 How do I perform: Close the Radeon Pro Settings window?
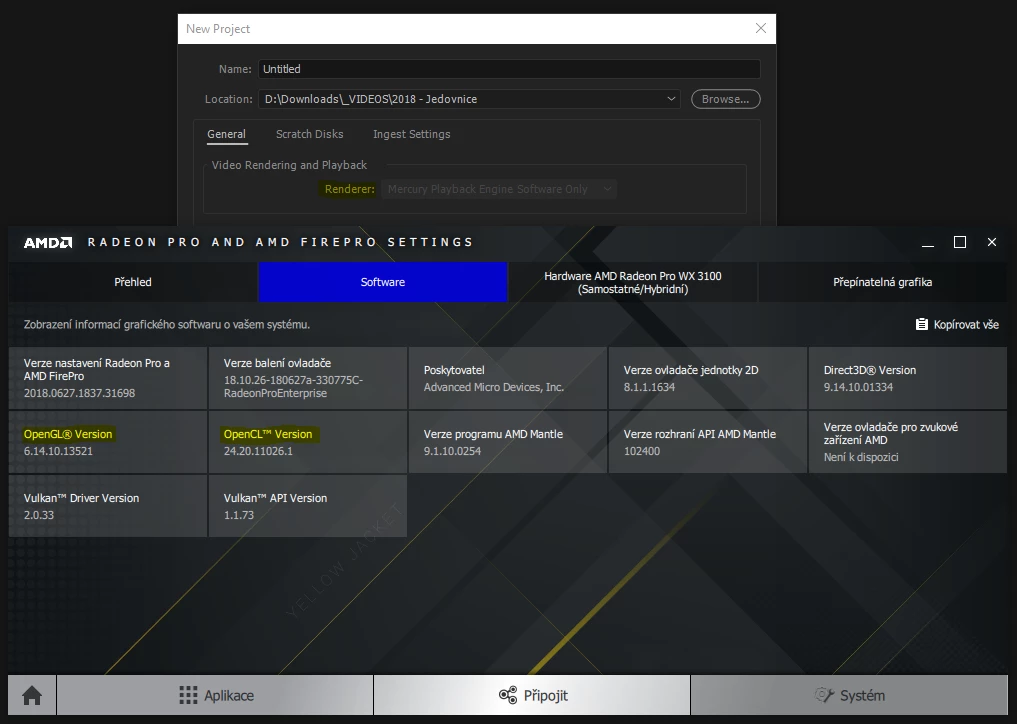click(992, 243)
